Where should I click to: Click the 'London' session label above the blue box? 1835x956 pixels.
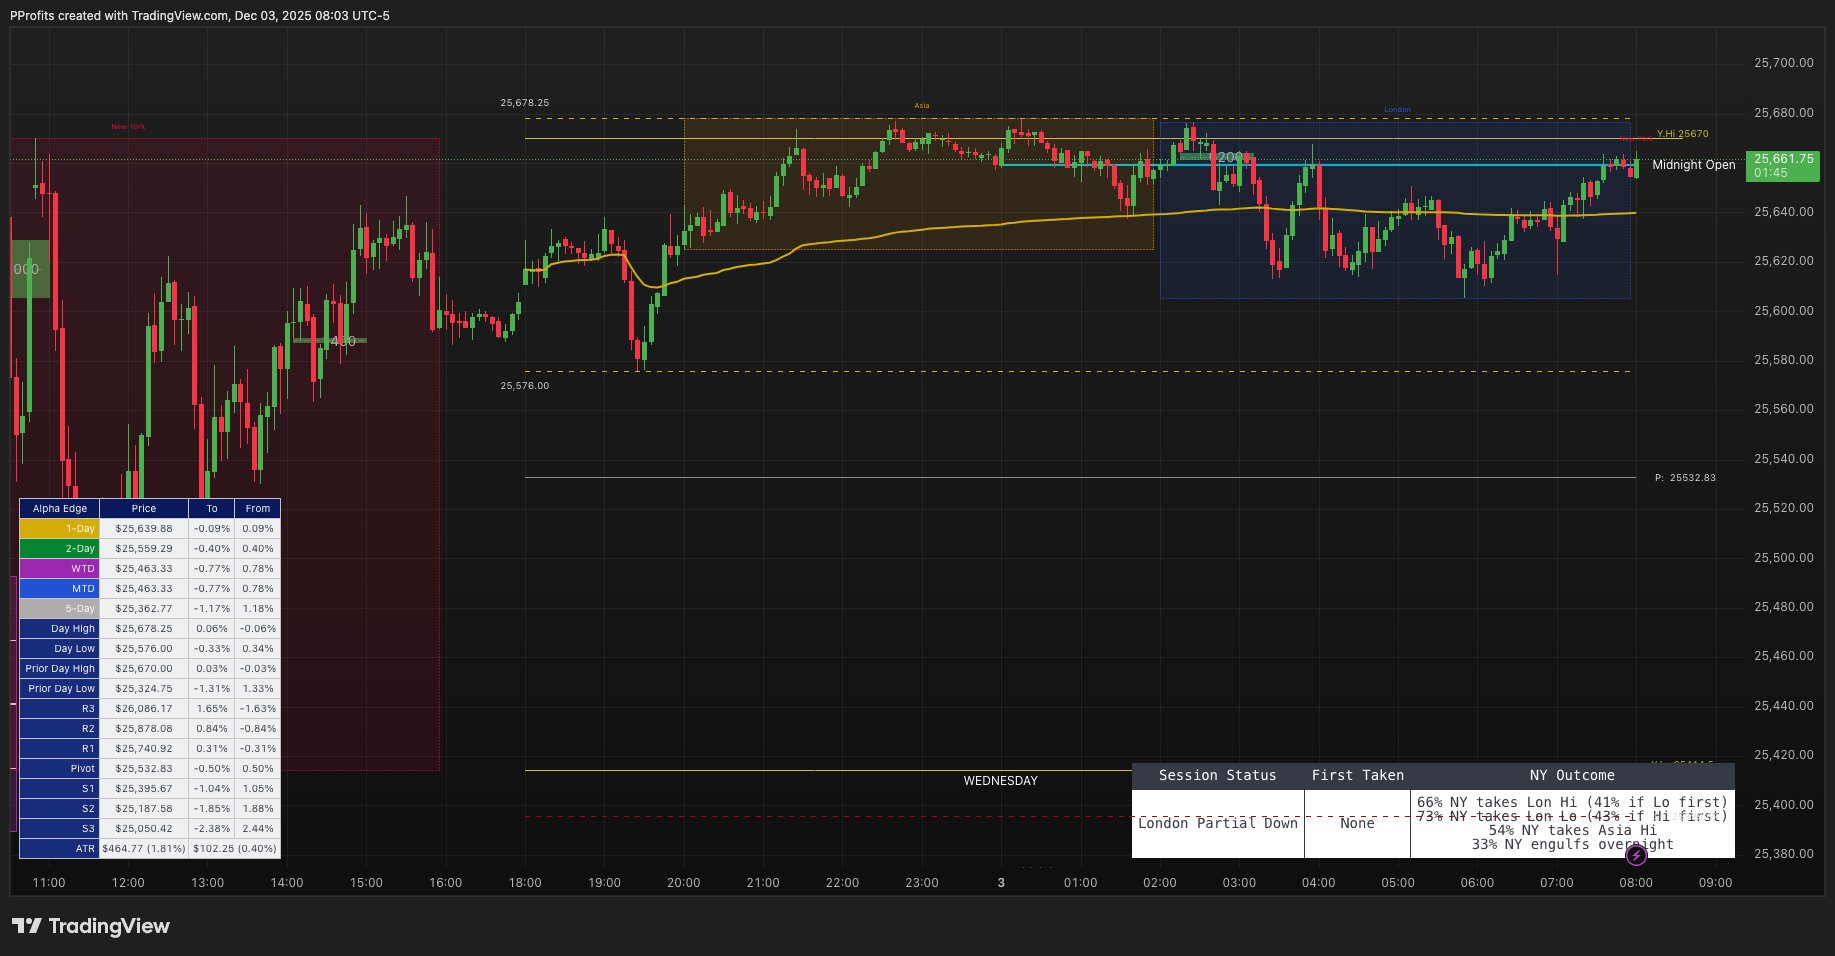1397,108
